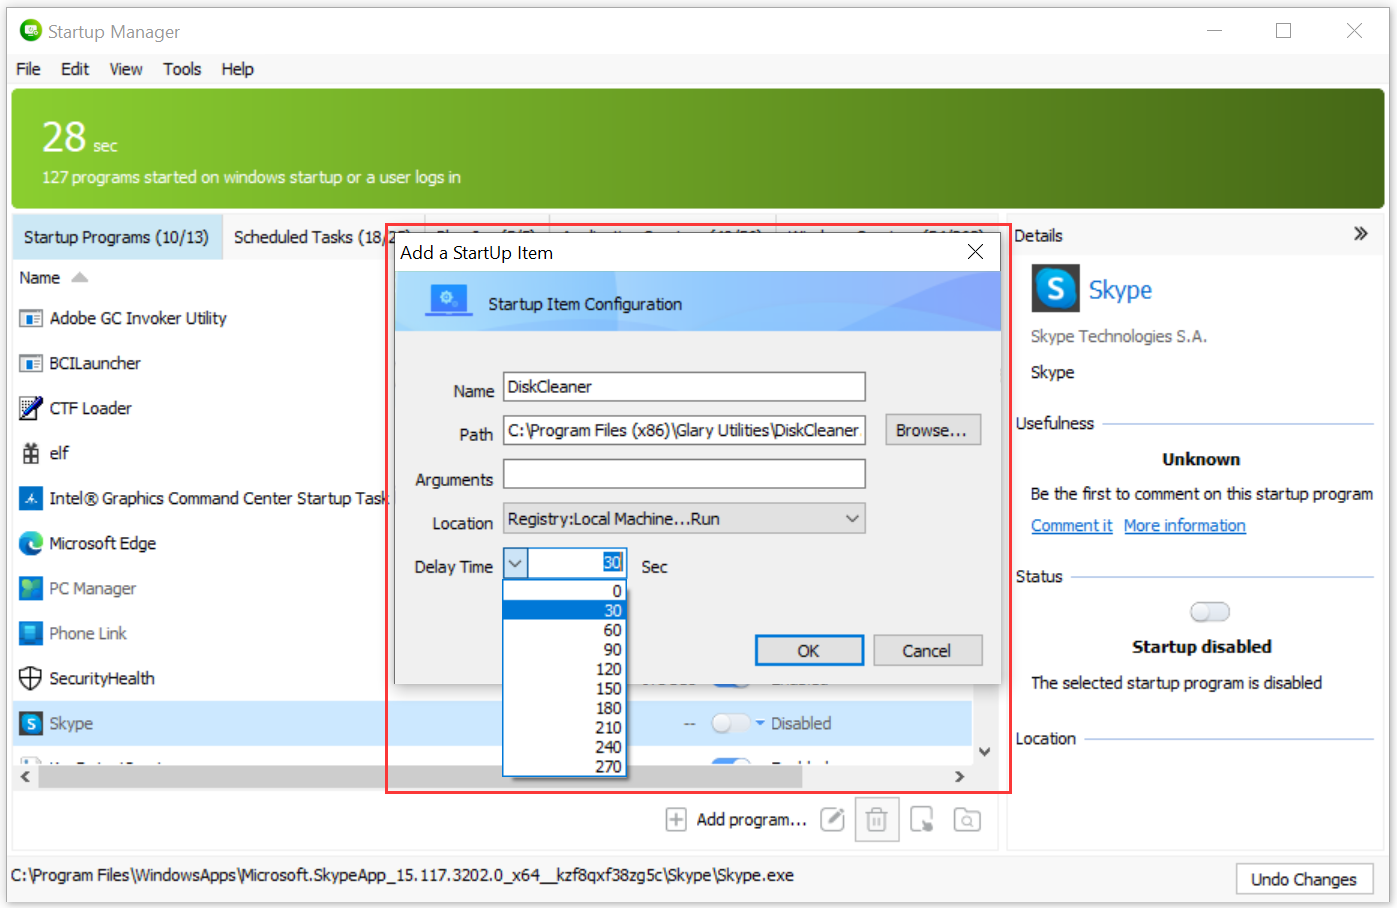
Task: Toggle the Status switch in Details panel
Action: click(x=1209, y=612)
